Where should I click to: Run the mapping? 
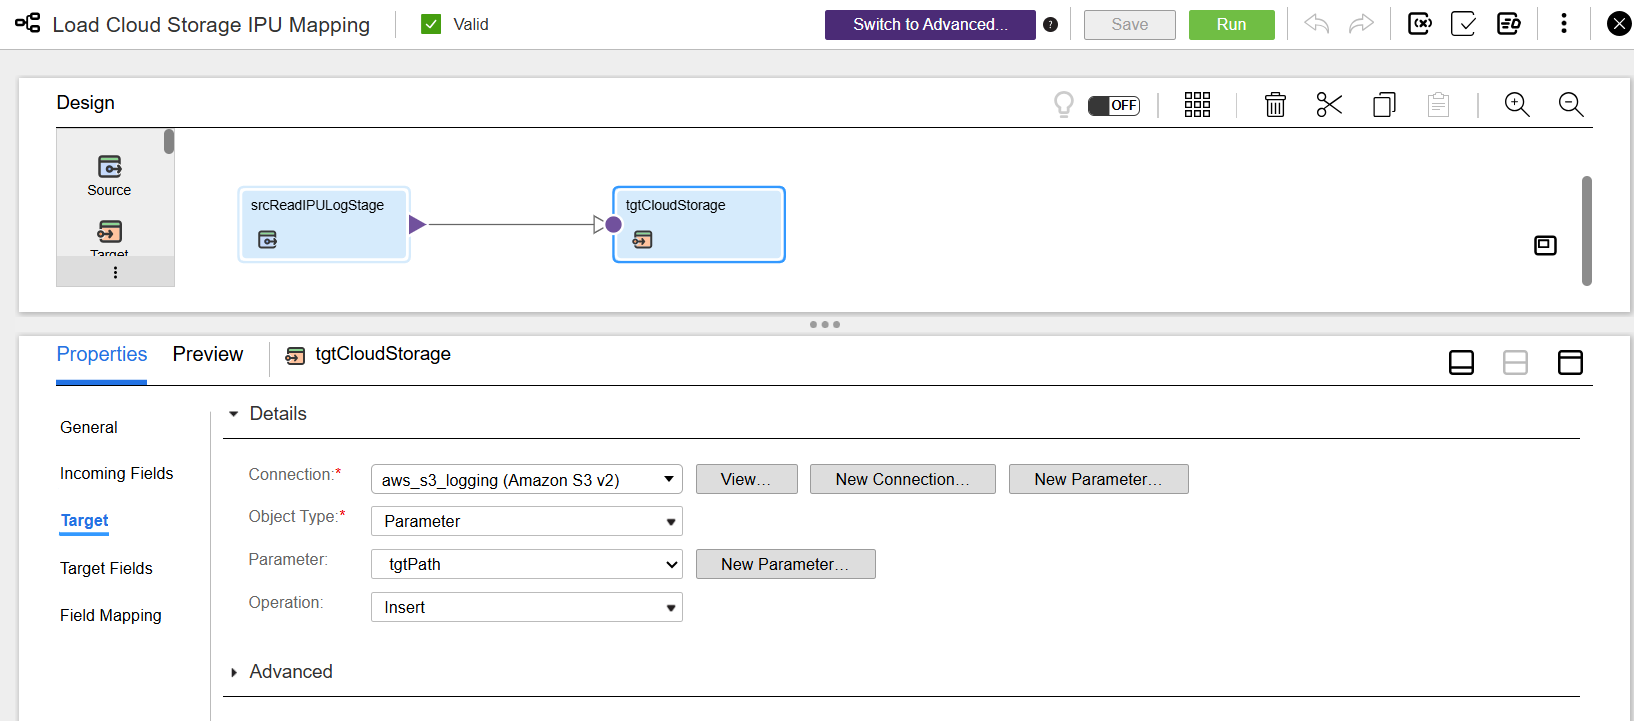click(x=1232, y=25)
